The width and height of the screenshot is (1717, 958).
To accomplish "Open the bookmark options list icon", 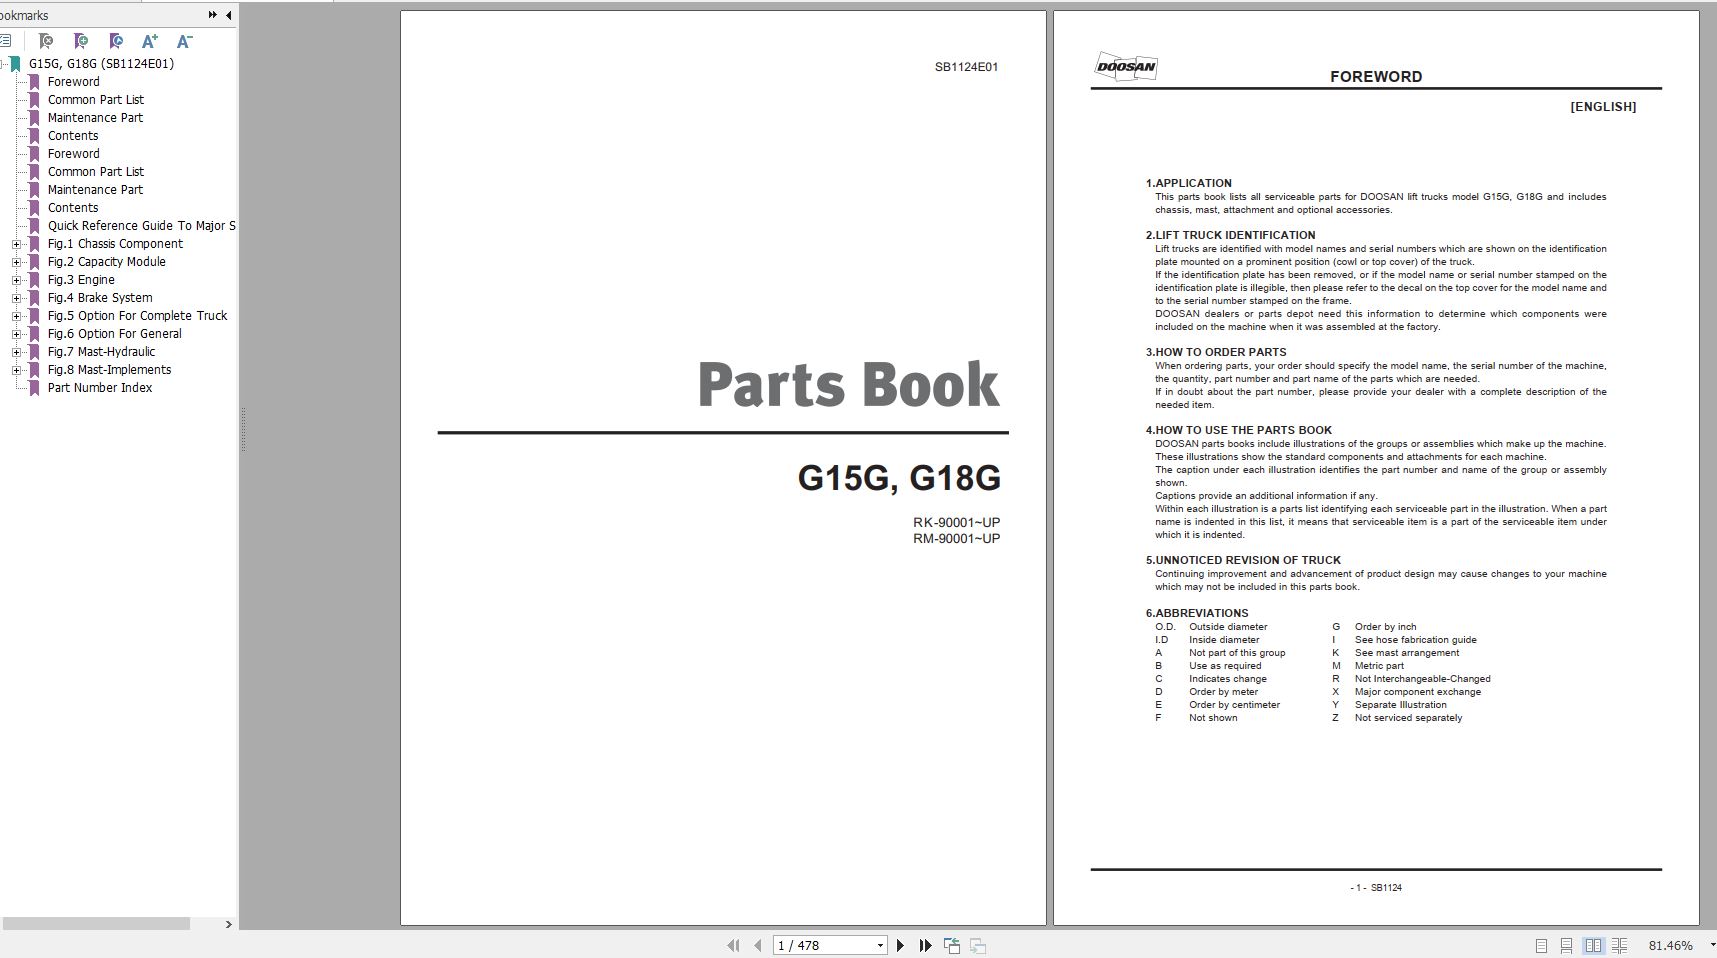I will coord(5,41).
